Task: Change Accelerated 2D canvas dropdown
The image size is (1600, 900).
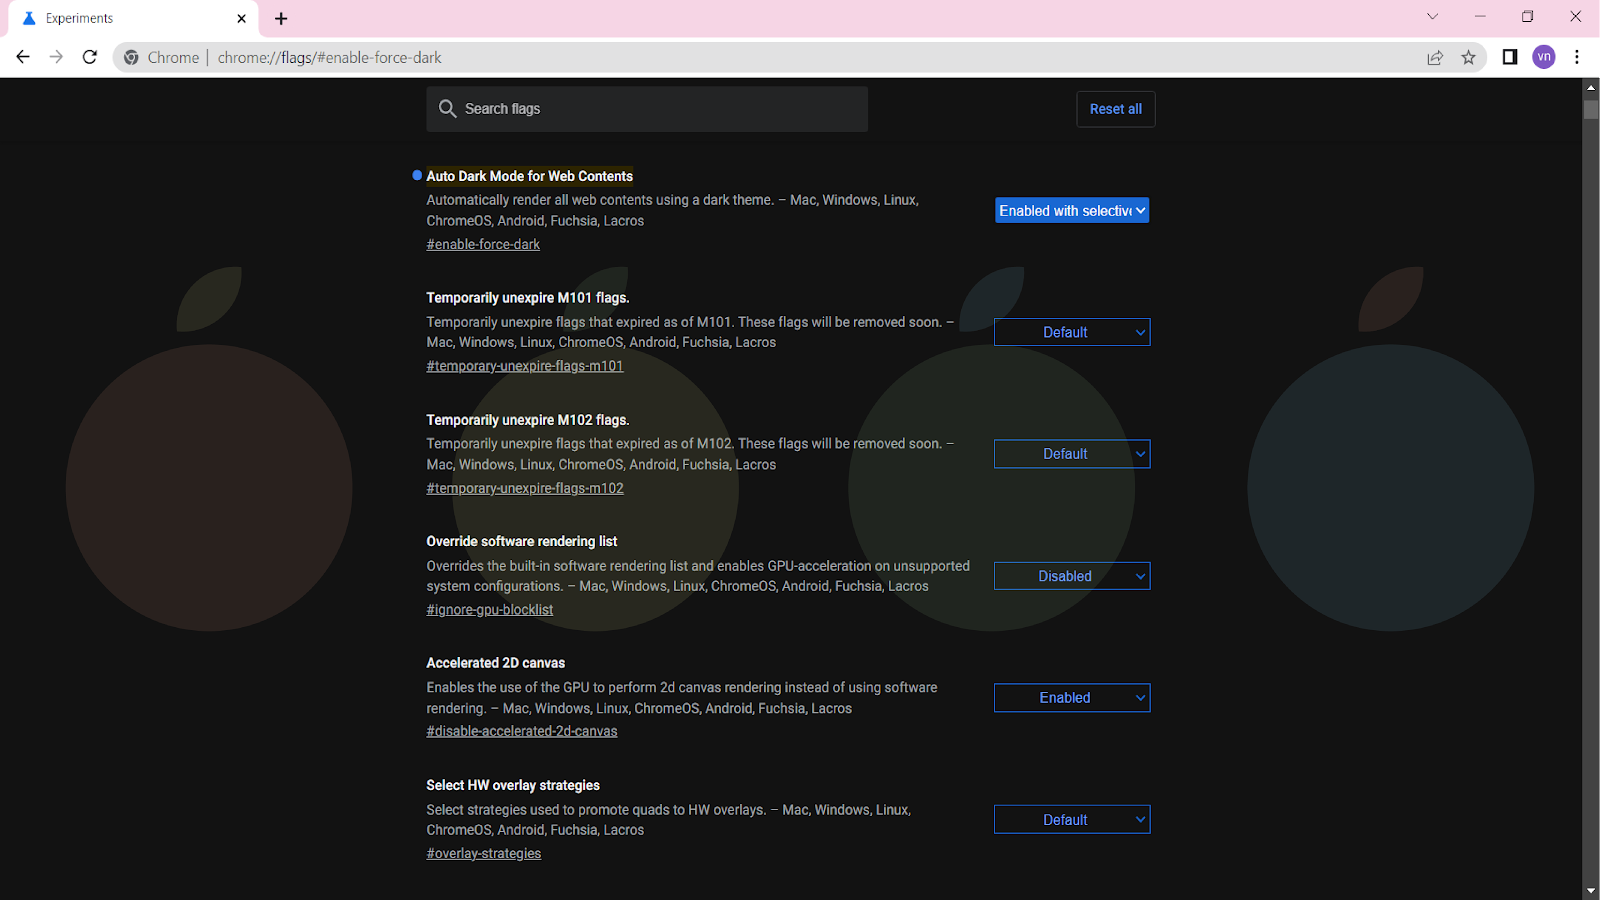Action: click(1072, 698)
